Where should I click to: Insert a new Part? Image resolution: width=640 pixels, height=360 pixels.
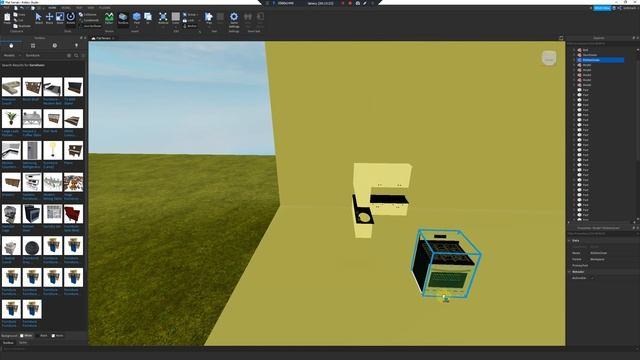pos(137,16)
